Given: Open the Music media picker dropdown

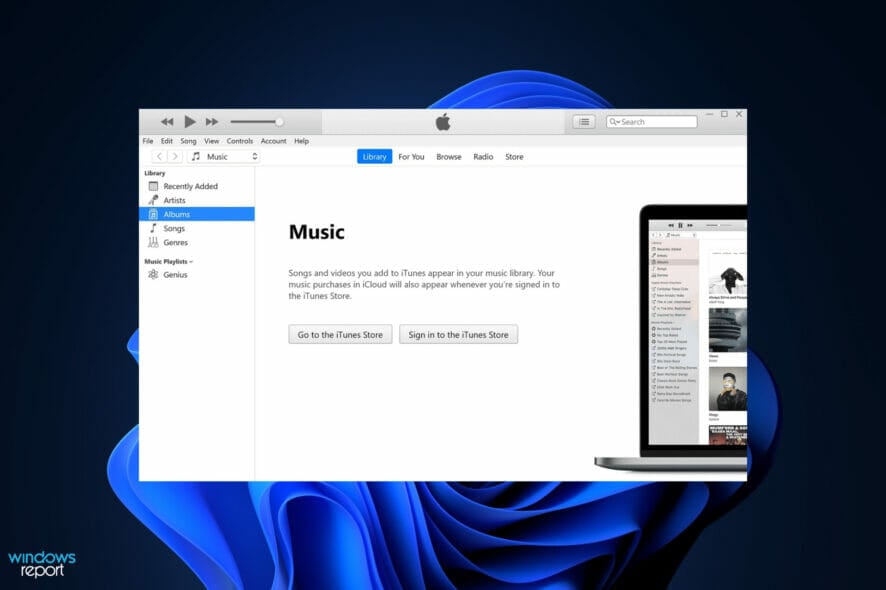Looking at the screenshot, I should (224, 157).
